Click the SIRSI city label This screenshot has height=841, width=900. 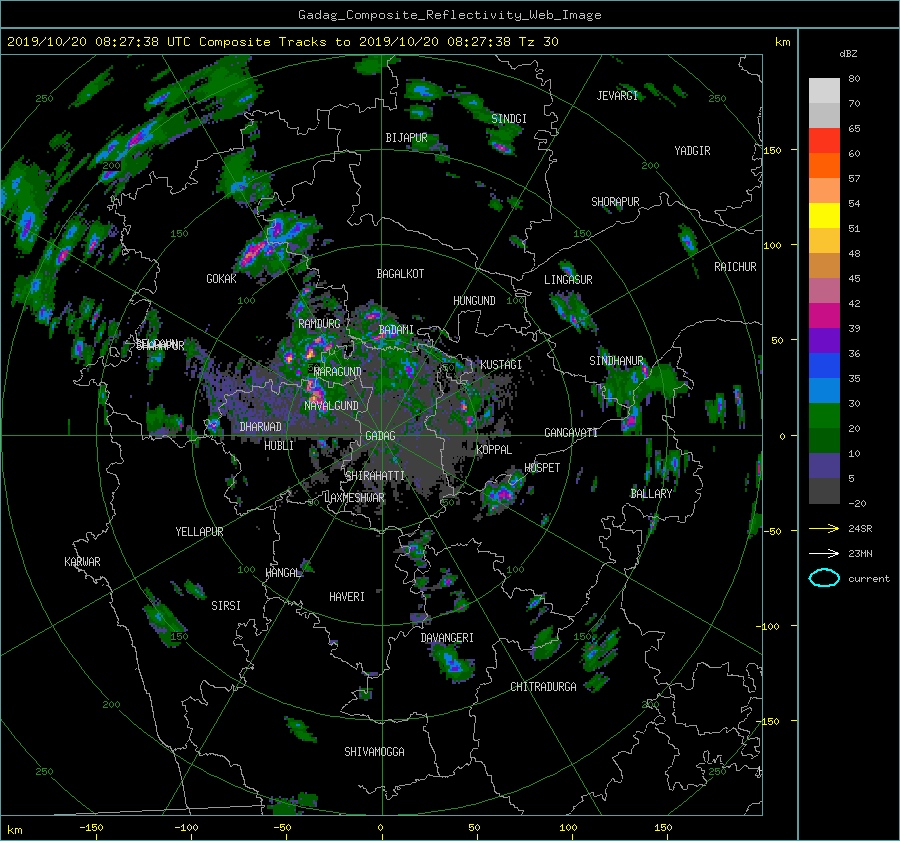(226, 606)
